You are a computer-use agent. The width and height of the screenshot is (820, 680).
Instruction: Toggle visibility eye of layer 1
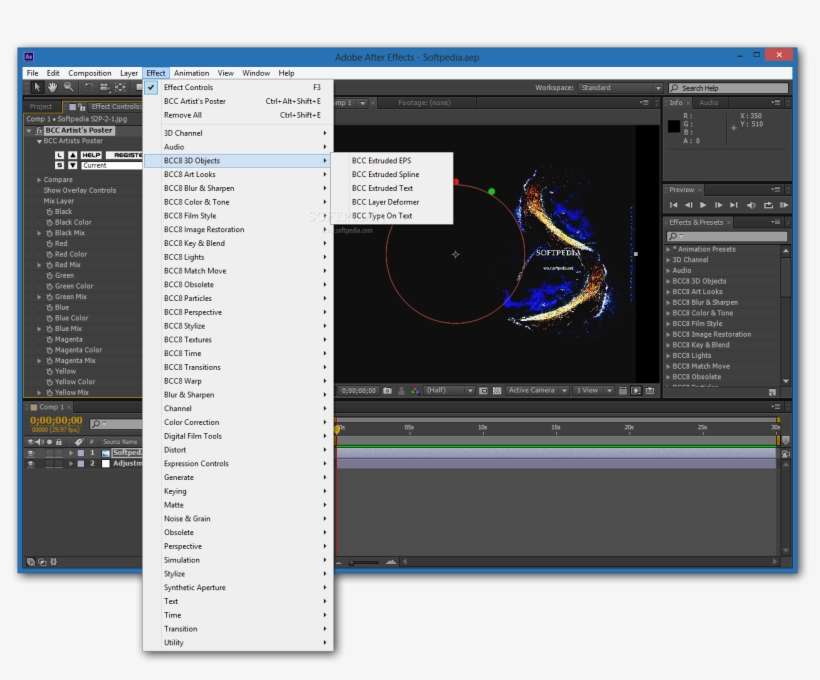pyautogui.click(x=31, y=453)
